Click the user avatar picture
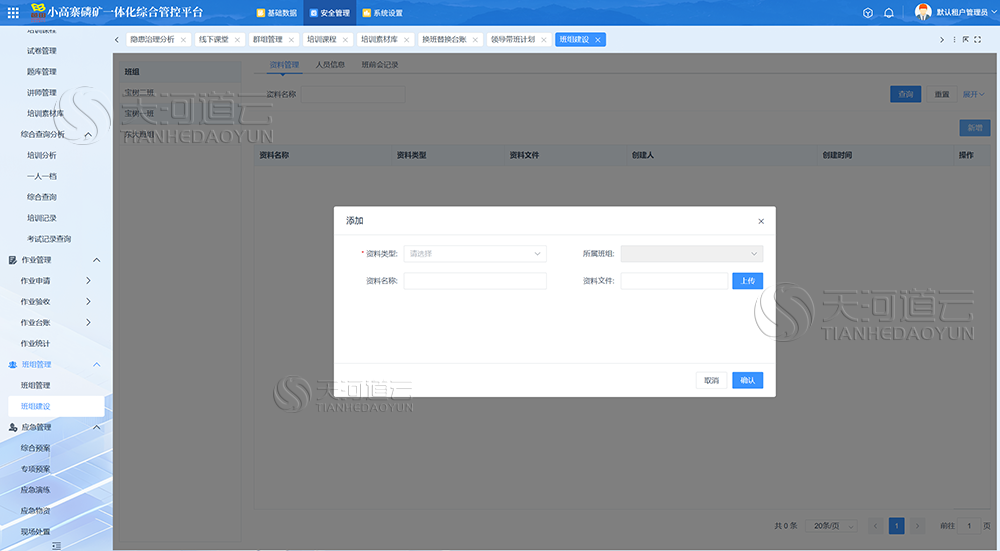 point(923,11)
